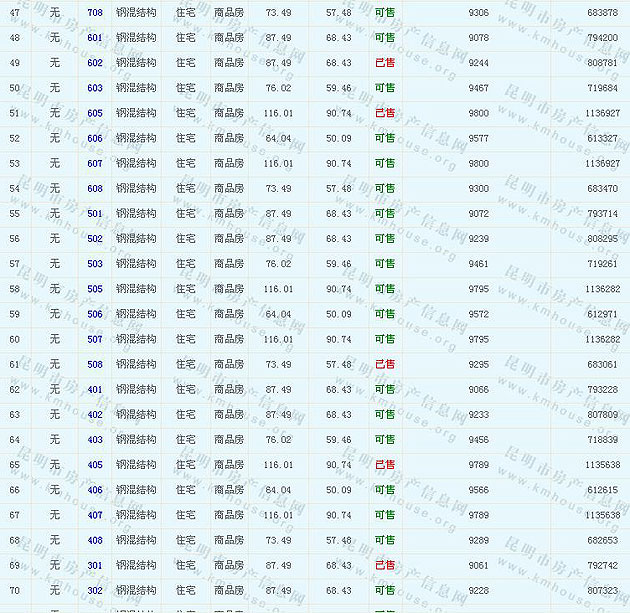Viewport: 630px width, 613px height.
Task: Select room 501 link
Action: point(95,214)
